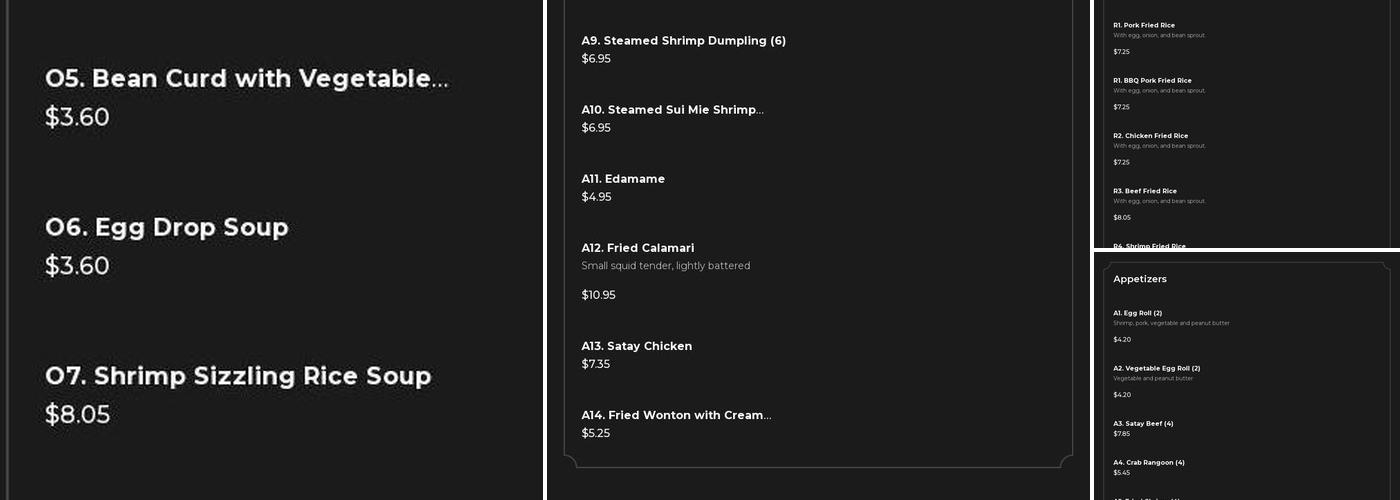Screen dimensions: 1400x500
Task: Select R1. BBQ Pork Fried Rice
Action: click(x=1152, y=80)
